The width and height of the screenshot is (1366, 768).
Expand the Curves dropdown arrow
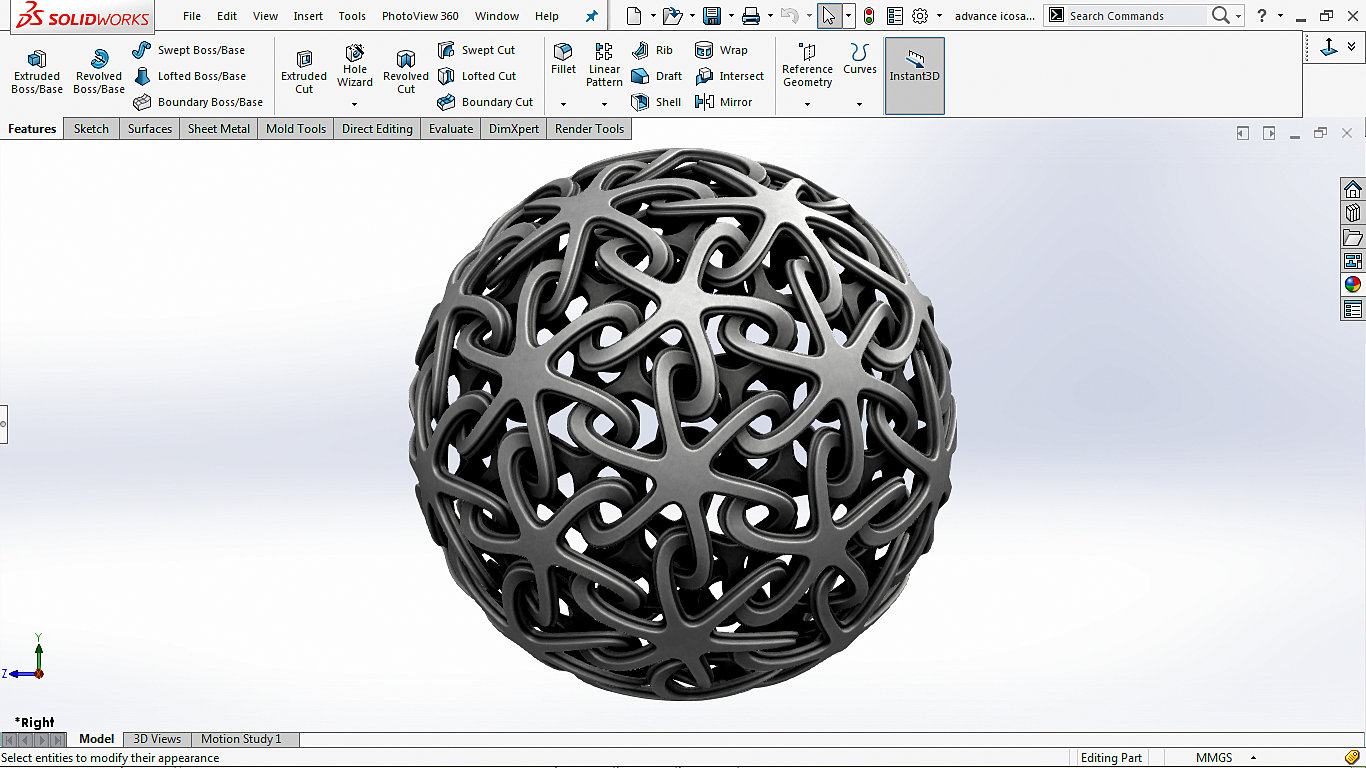point(859,104)
